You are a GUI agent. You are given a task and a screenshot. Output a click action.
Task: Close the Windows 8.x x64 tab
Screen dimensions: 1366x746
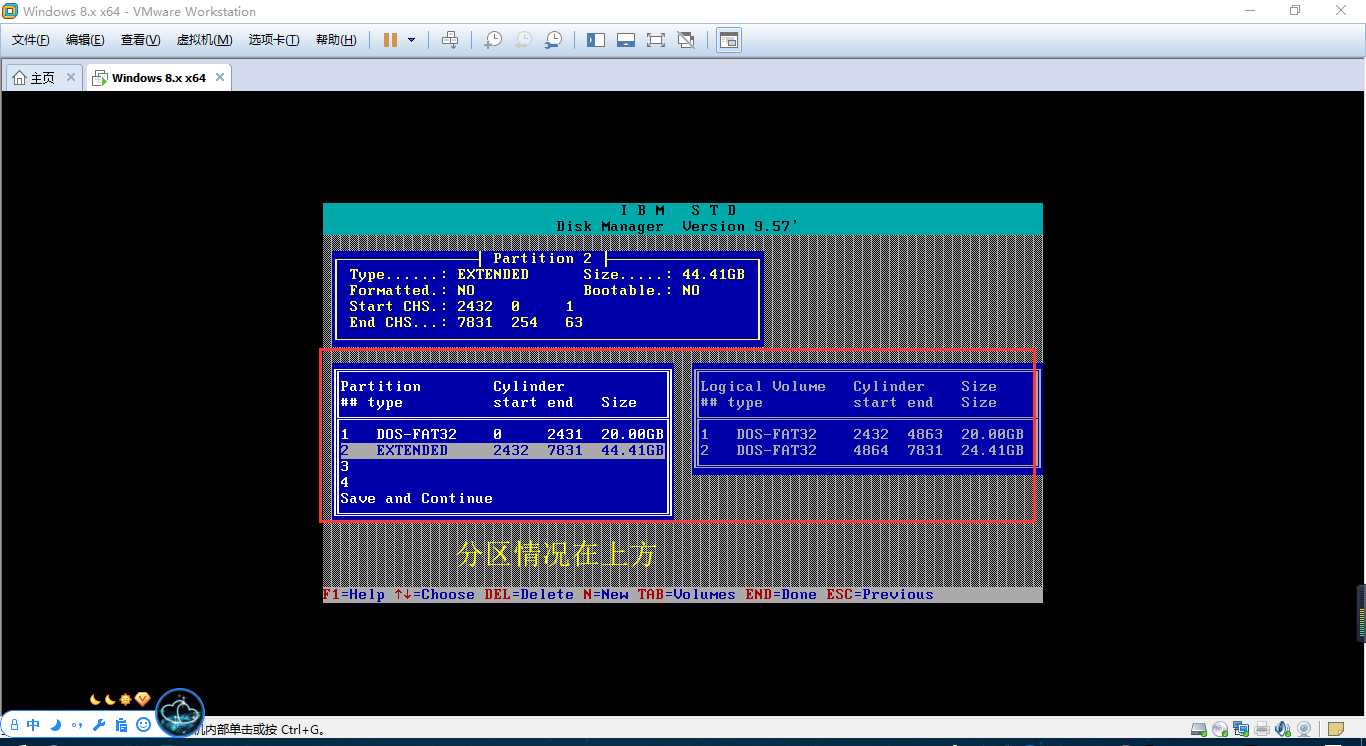click(x=220, y=77)
